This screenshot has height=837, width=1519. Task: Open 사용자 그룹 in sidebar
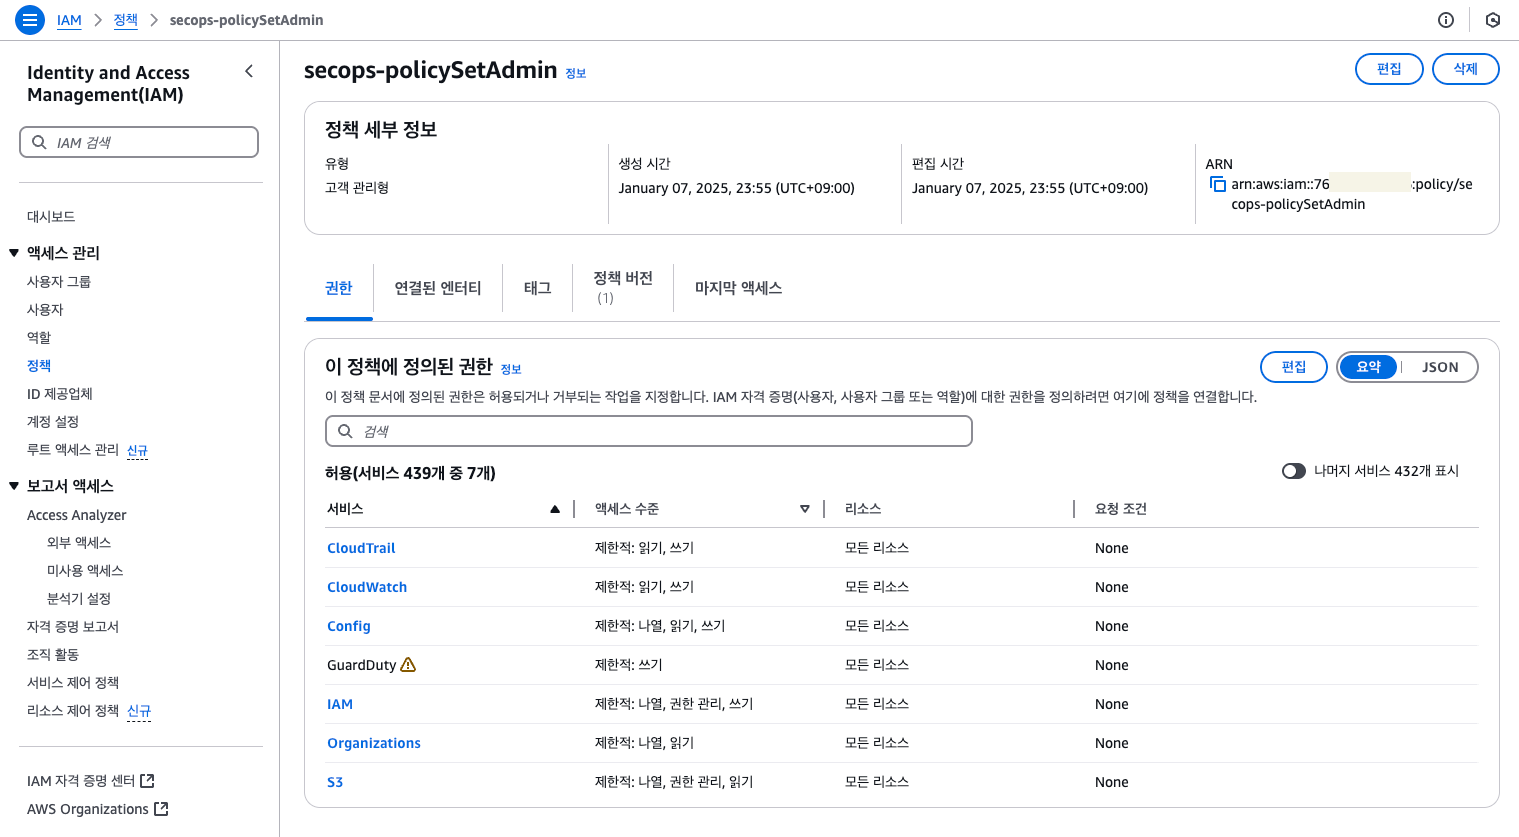[x=59, y=282]
